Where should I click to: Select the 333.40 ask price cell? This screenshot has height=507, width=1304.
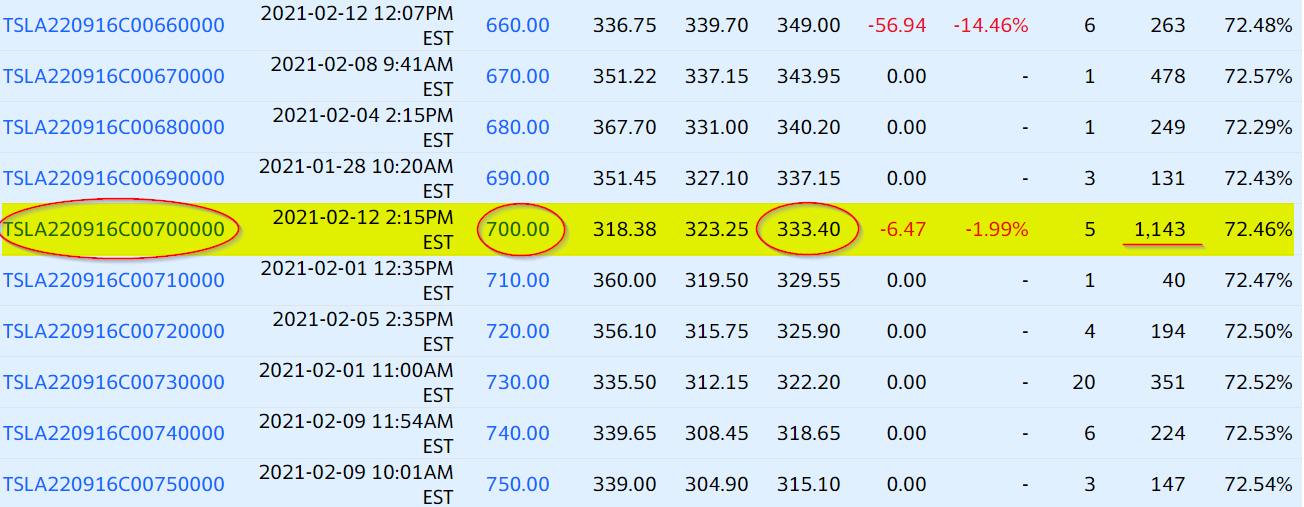(x=808, y=229)
